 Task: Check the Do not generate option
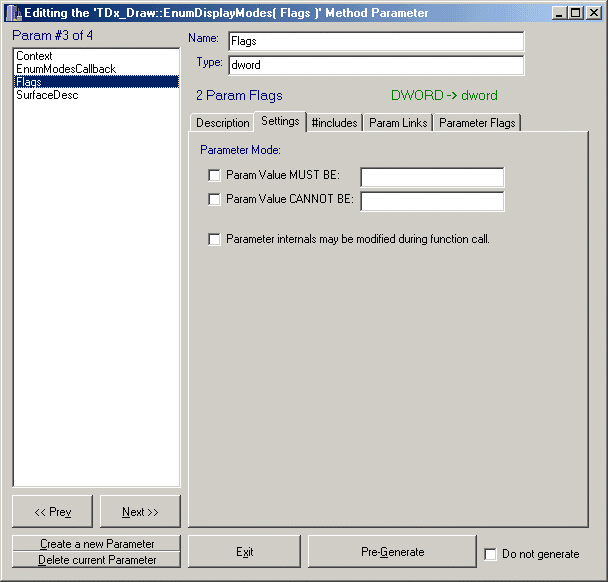pyautogui.click(x=490, y=554)
